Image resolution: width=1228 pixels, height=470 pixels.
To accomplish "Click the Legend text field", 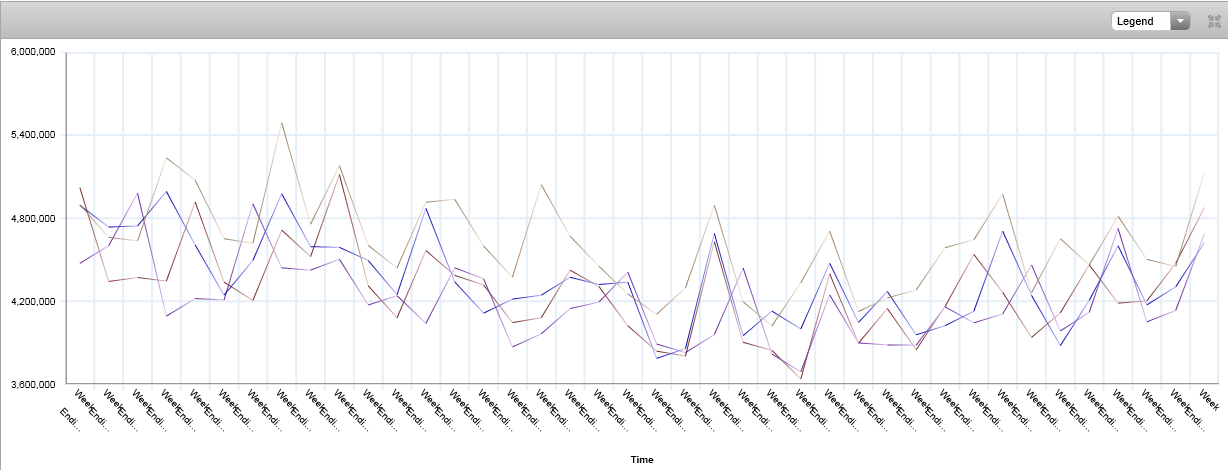I will point(1140,21).
